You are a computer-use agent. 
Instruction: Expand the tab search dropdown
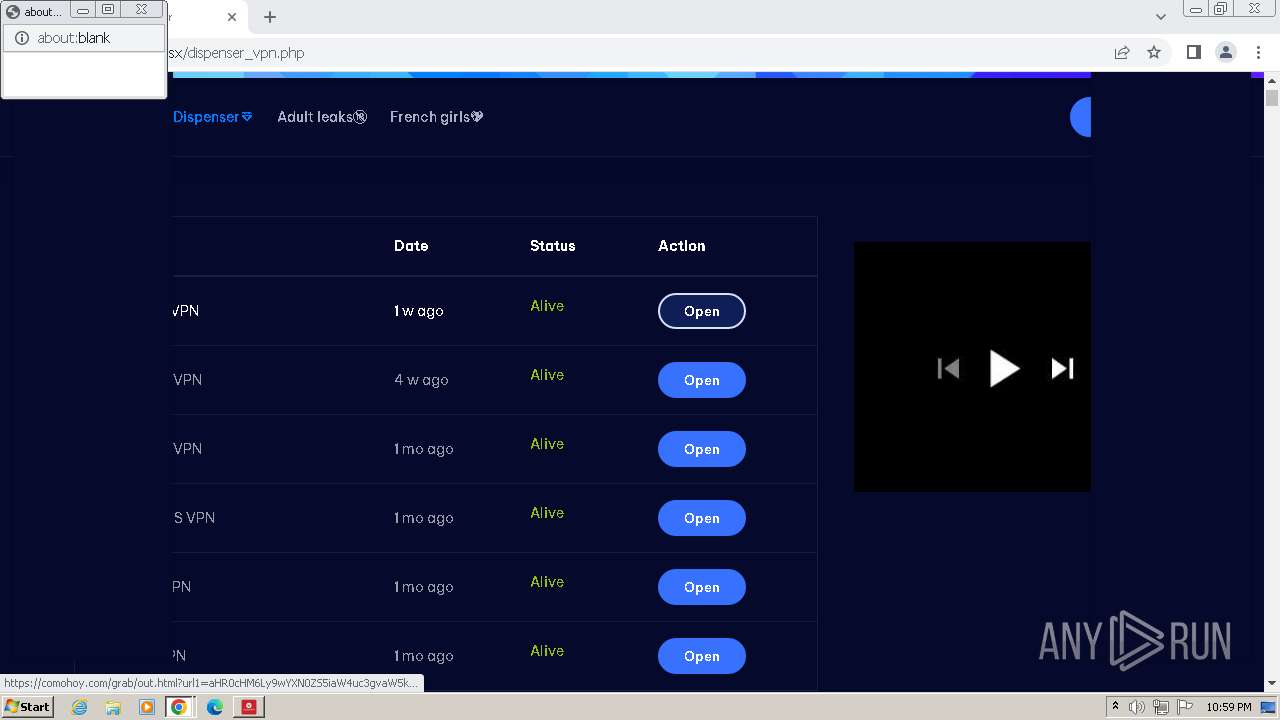pos(1161,17)
